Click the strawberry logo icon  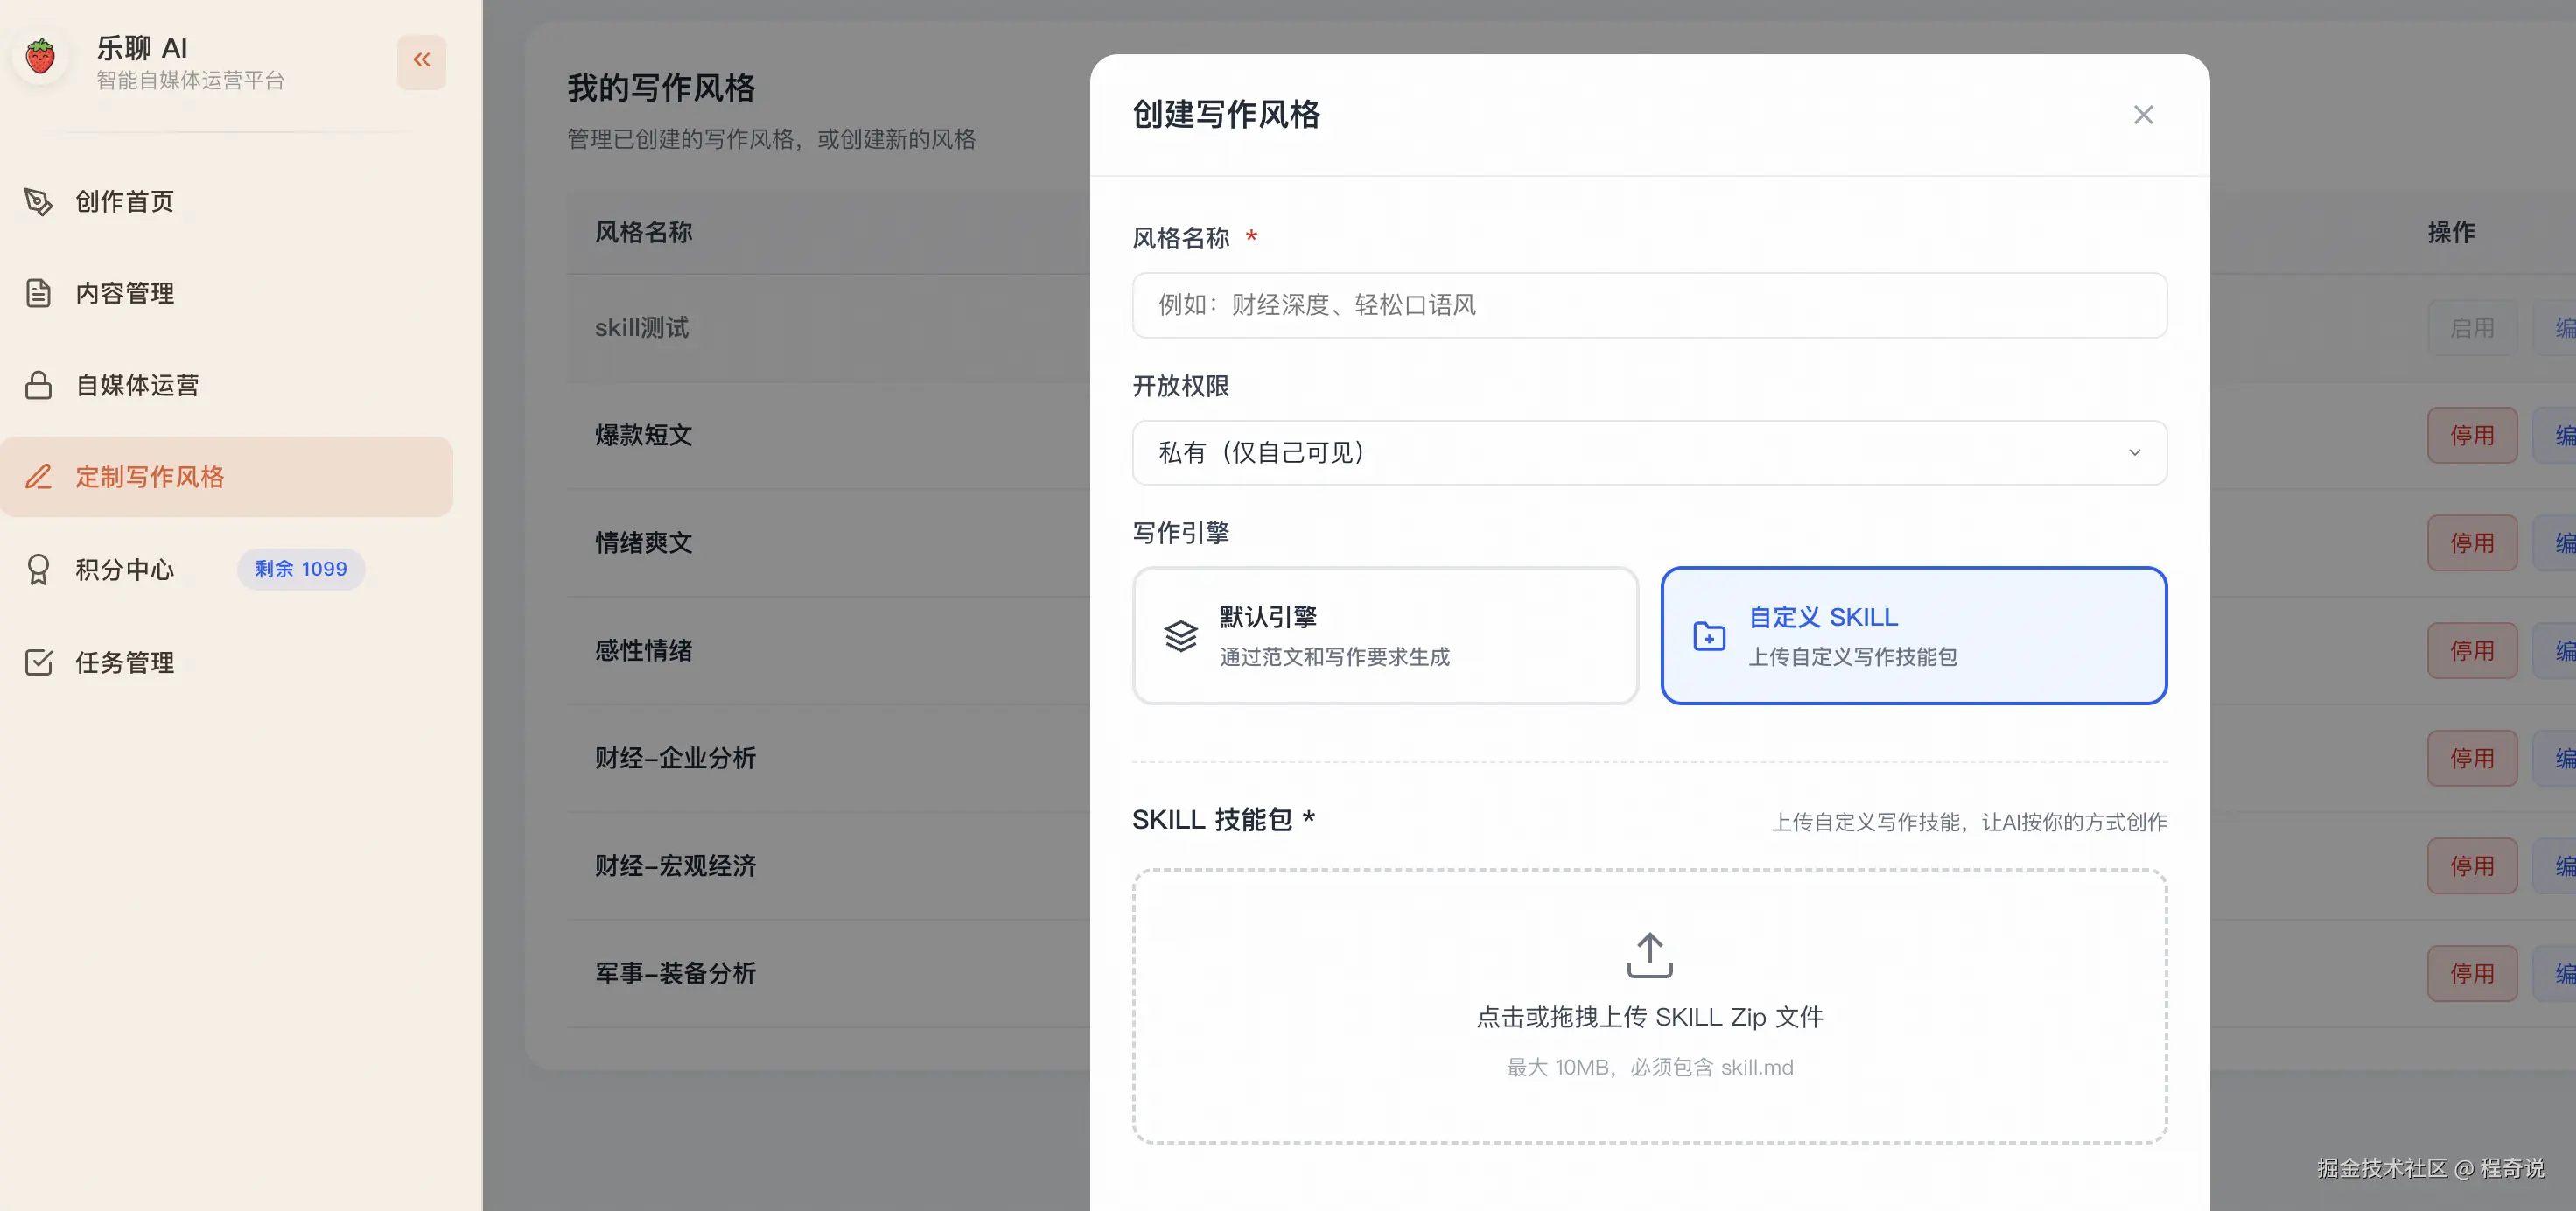pos(40,58)
